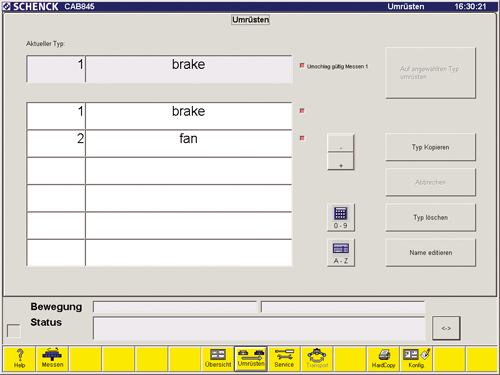Viewport: 500px width, 375px height.
Task: Click the Typ löschen button
Action: click(430, 217)
